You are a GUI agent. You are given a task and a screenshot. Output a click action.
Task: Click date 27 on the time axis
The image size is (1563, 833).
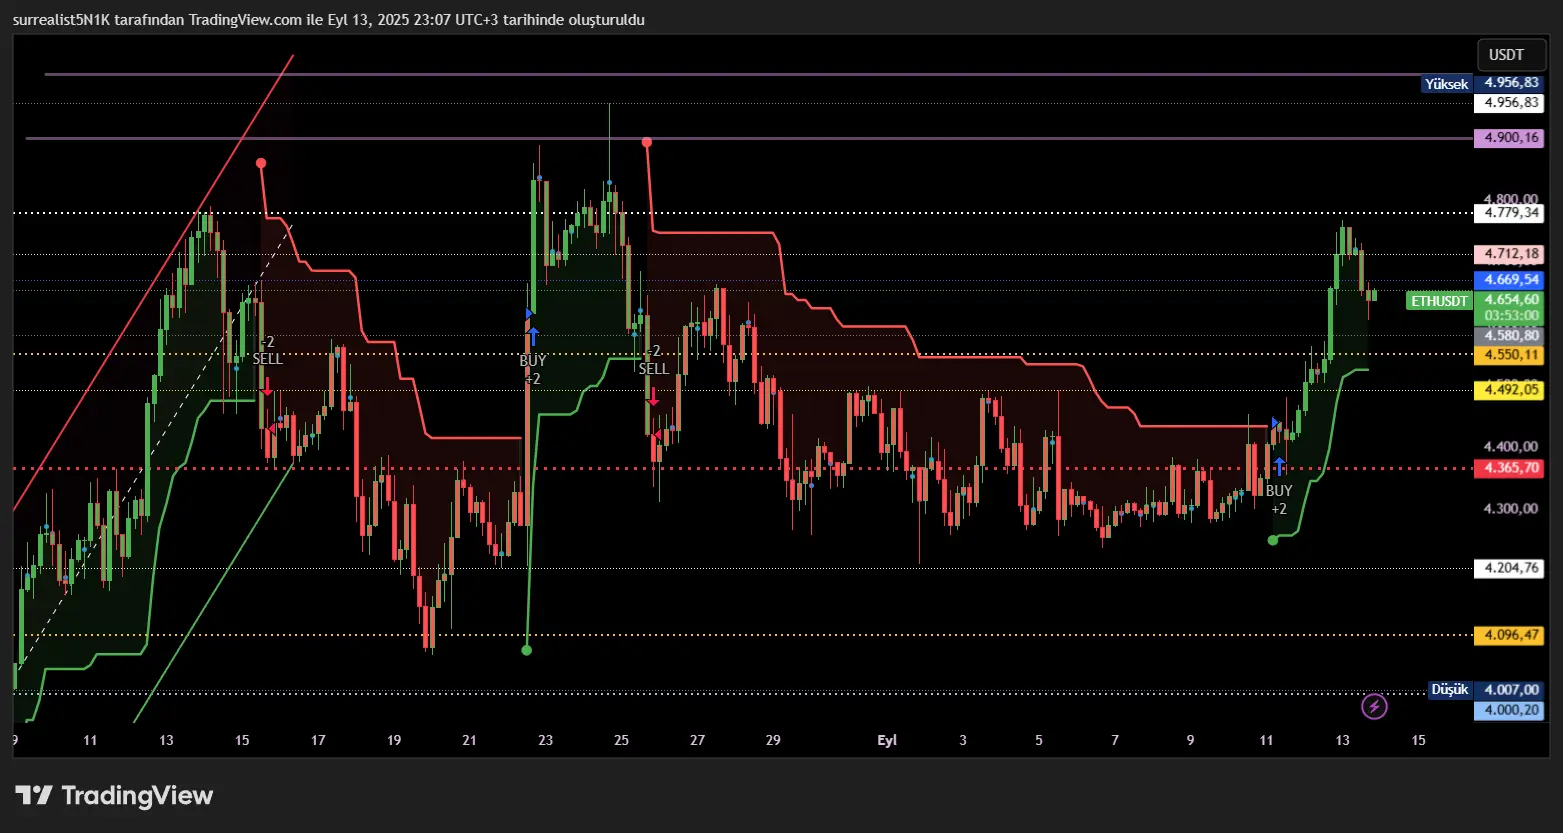click(x=697, y=741)
